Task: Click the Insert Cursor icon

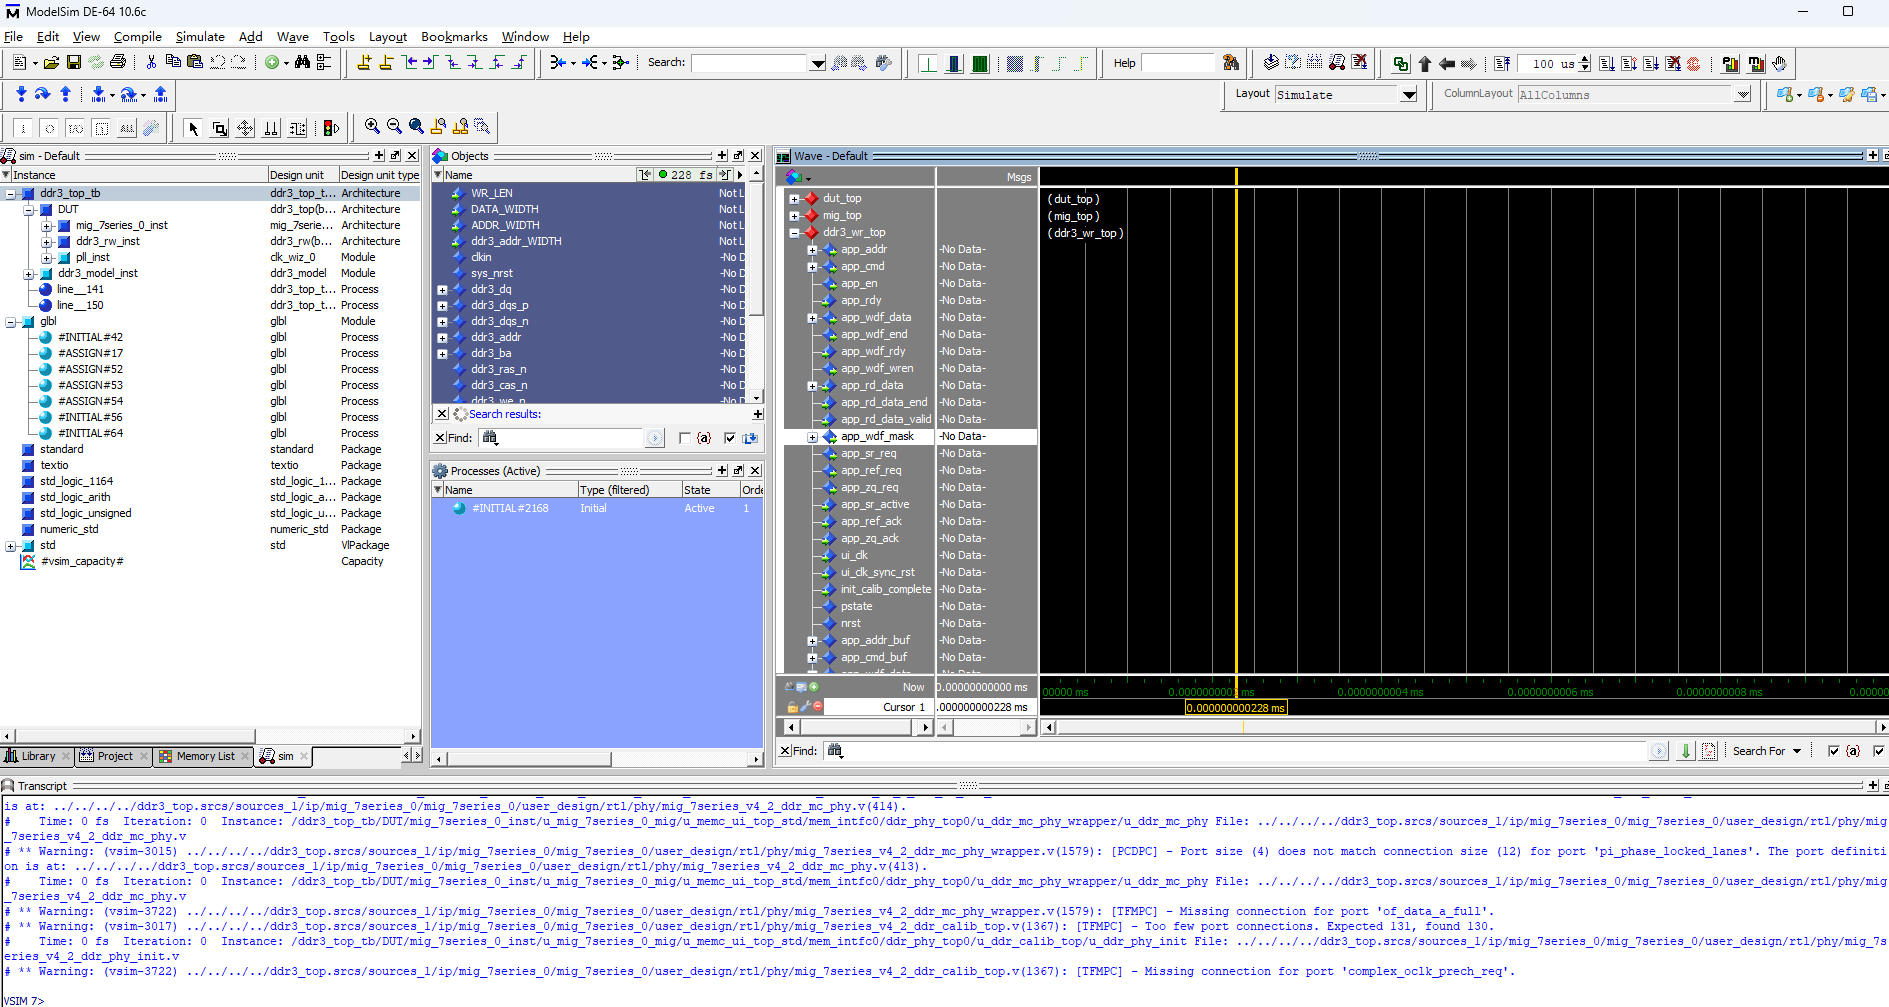Action: (364, 62)
